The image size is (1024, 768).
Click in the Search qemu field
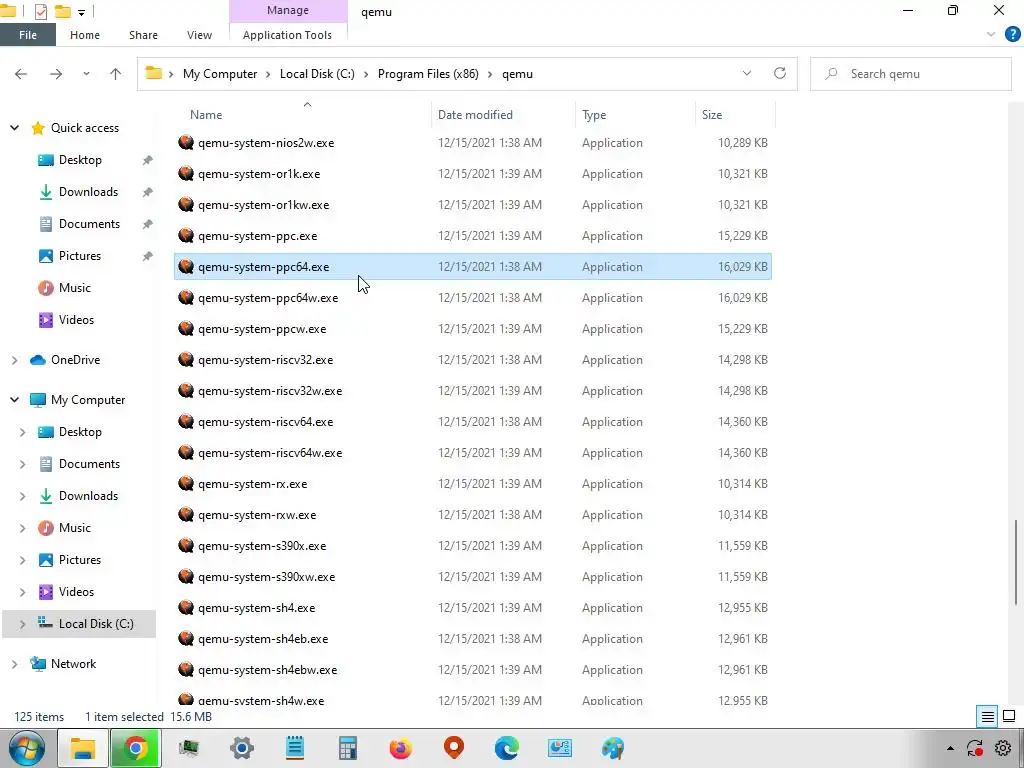pyautogui.click(x=910, y=74)
